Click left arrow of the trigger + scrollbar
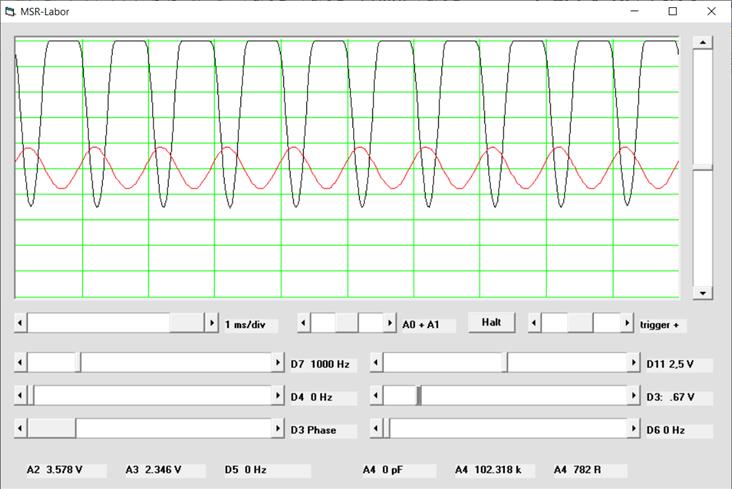 [534, 324]
